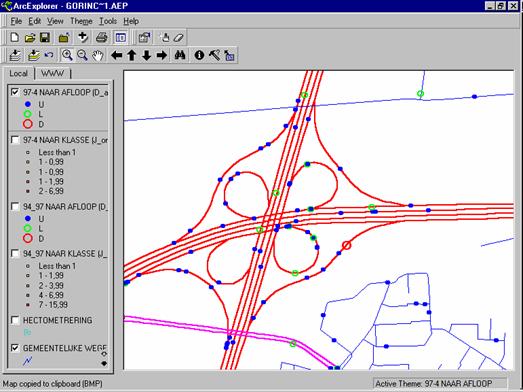Select the Zoom Out magnifier tool
523x392 pixels.
(x=82, y=55)
